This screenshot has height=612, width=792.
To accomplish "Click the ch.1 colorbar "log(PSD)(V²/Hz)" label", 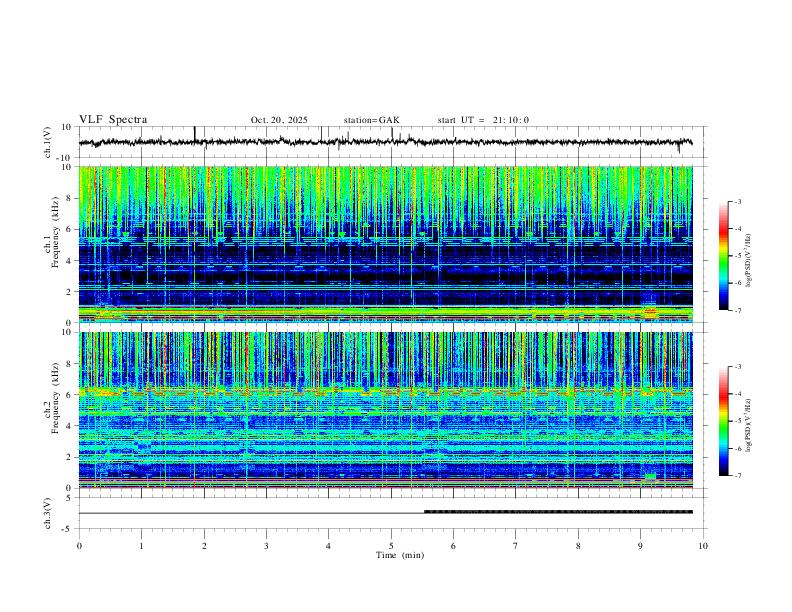I will tap(749, 260).
